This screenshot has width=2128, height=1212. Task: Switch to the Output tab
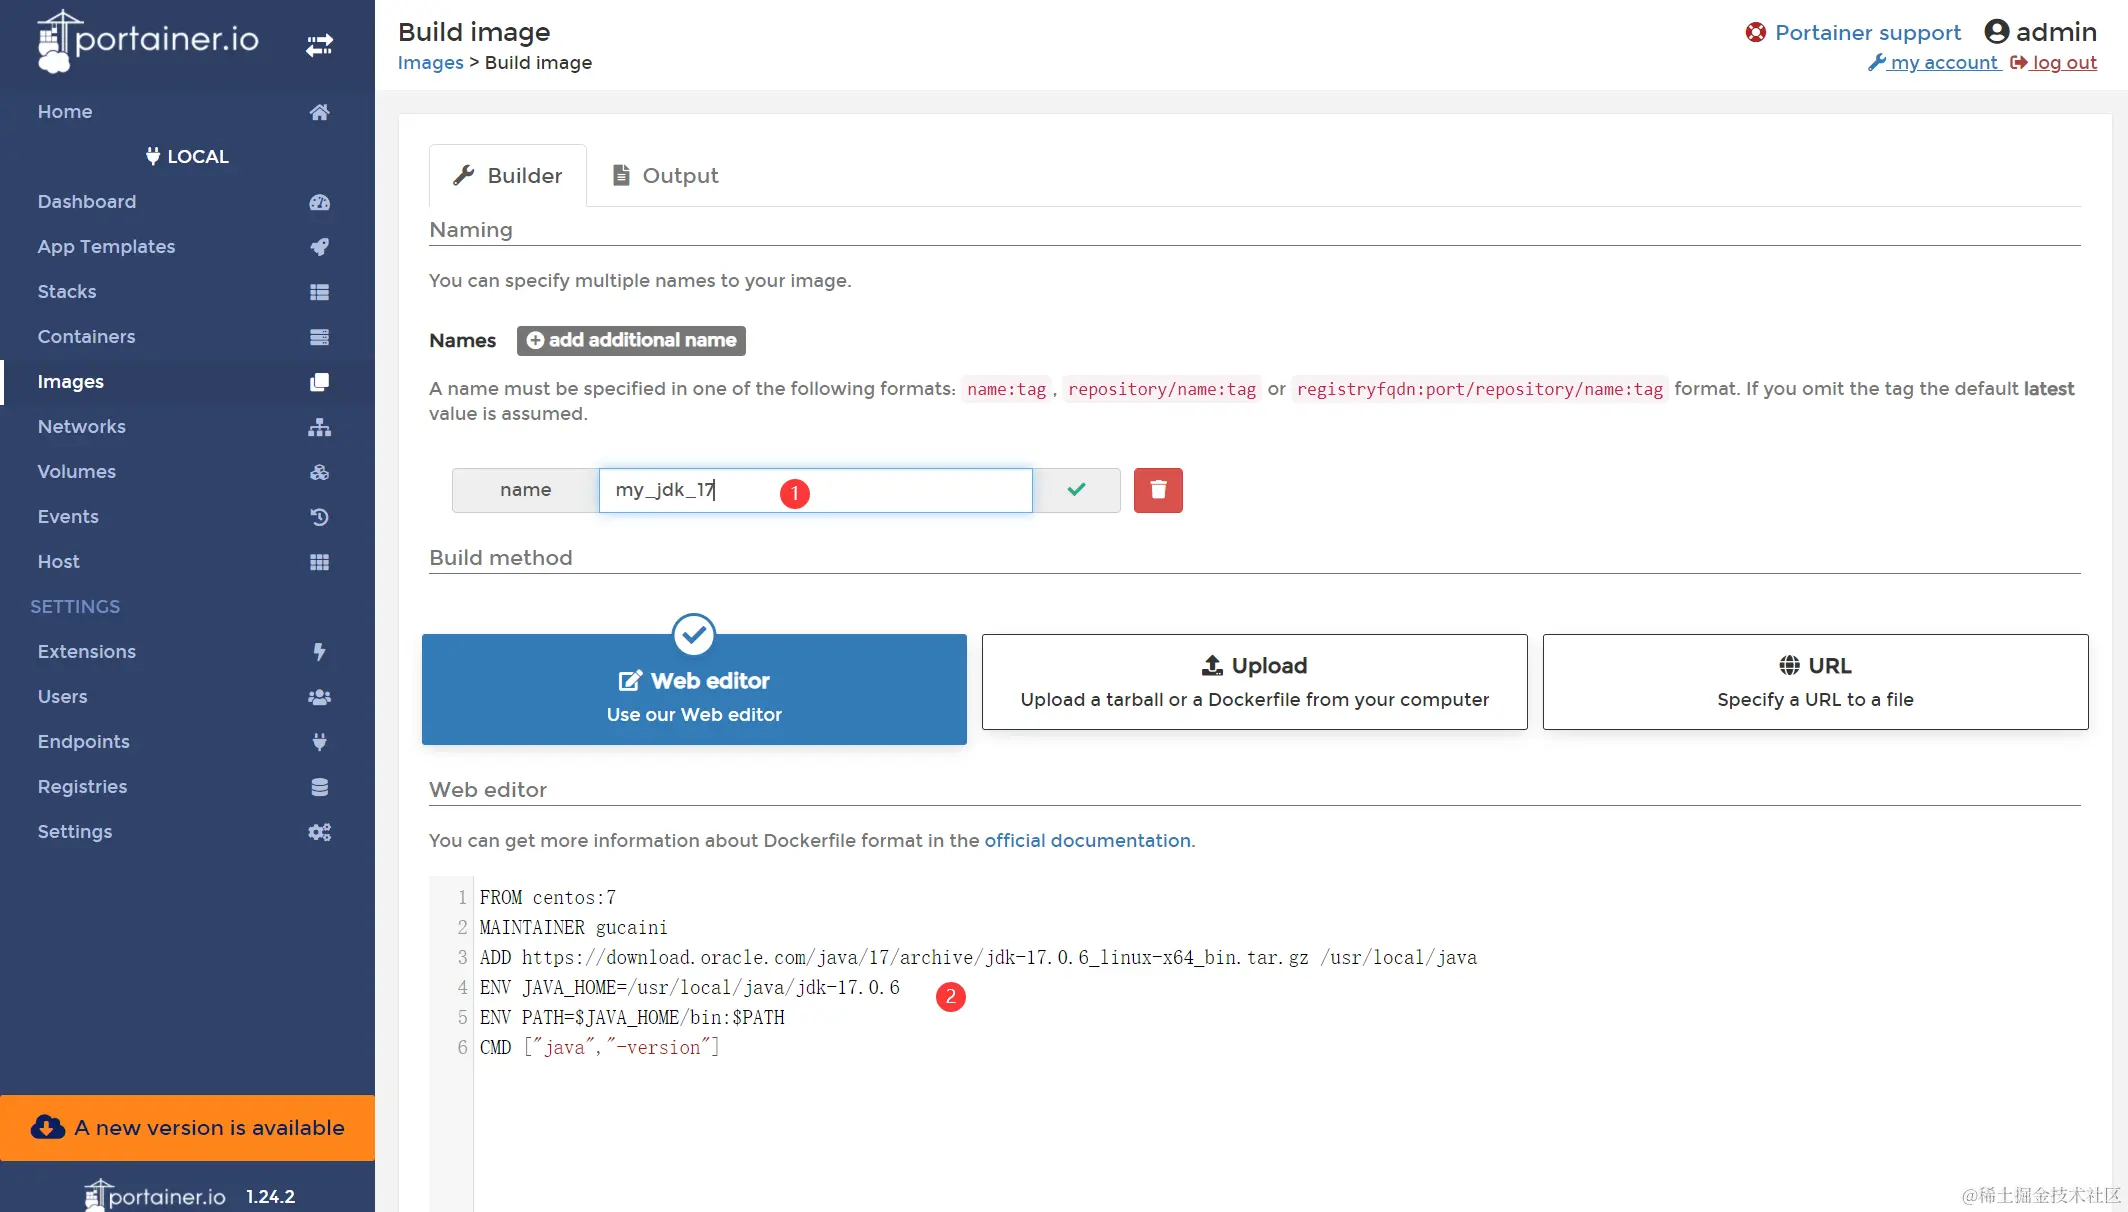(665, 176)
